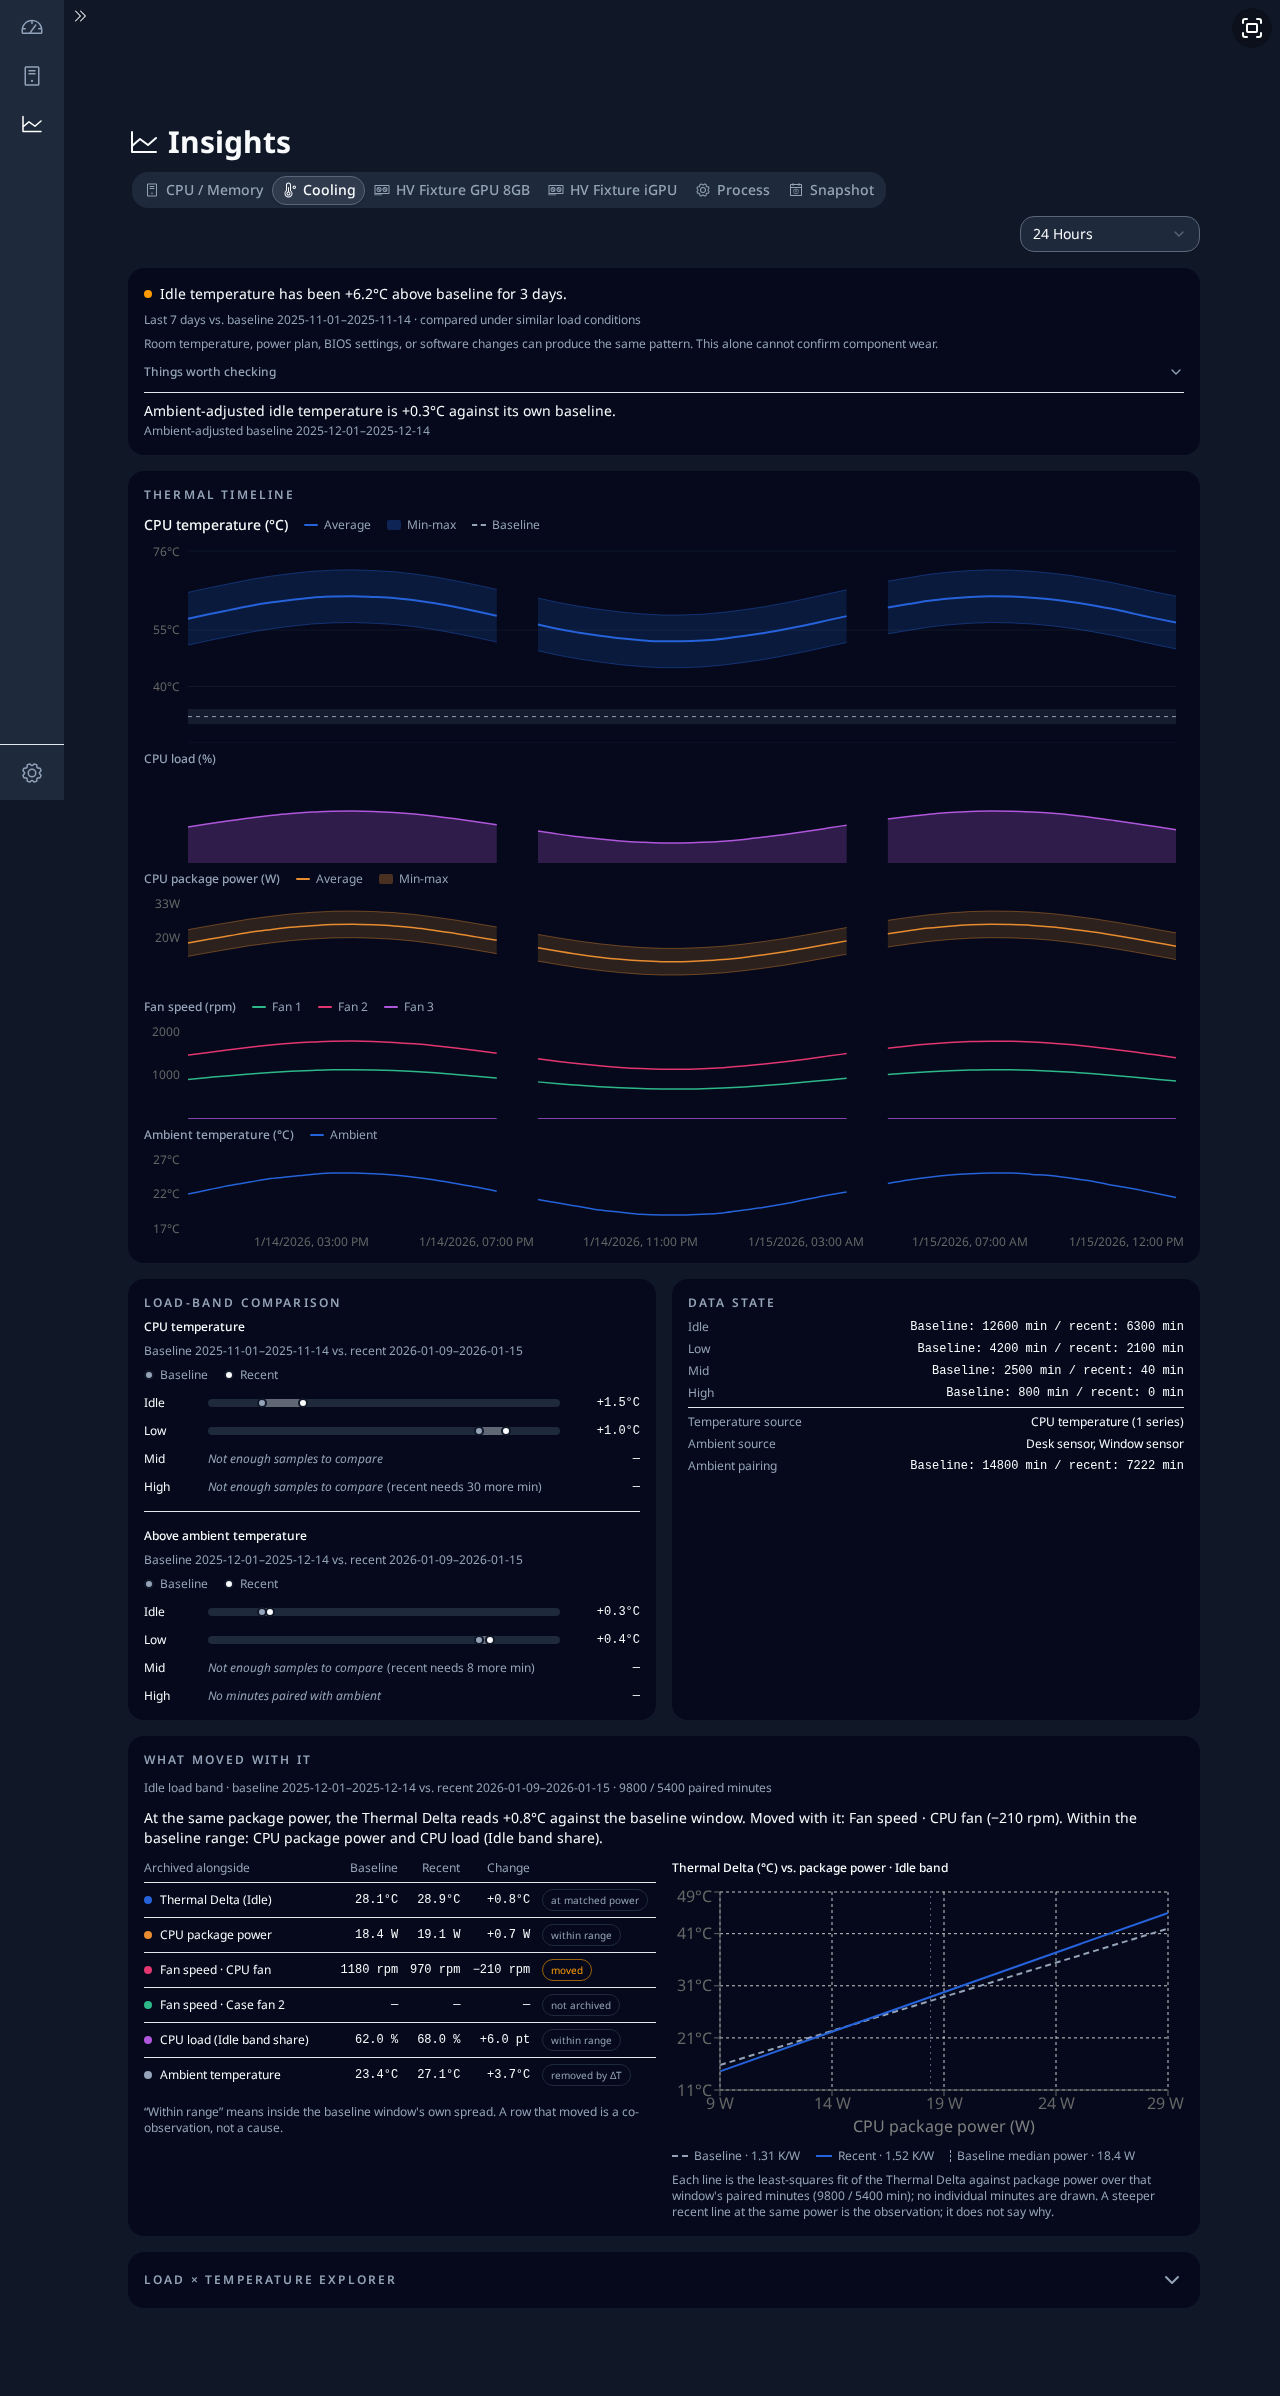Viewport: 1280px width, 2396px height.
Task: Select the Ambient temperature row label
Action: click(x=220, y=2075)
